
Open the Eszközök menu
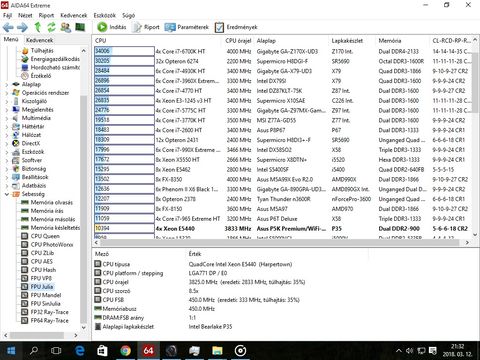tap(105, 15)
